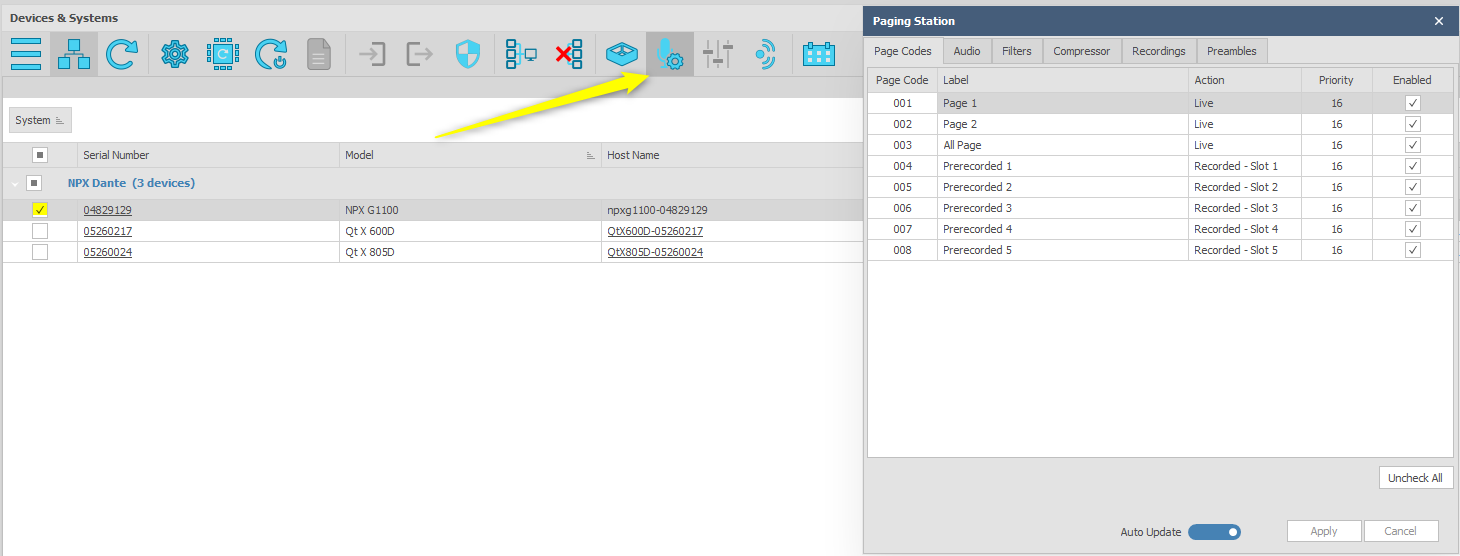Click the blue device box icon
Screen dimensions: 1460x556
click(x=622, y=54)
